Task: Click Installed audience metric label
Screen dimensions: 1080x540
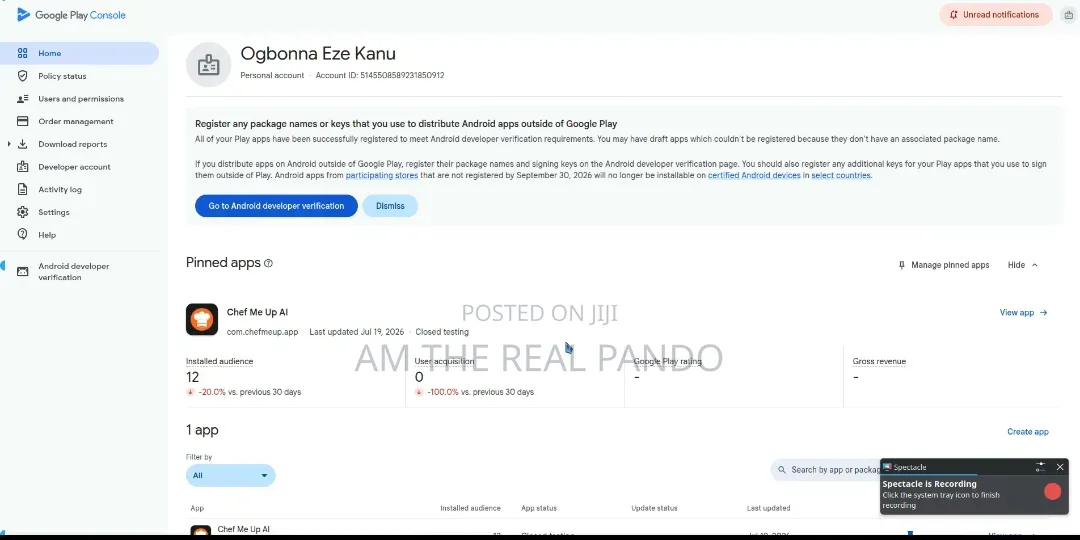Action: point(219,361)
